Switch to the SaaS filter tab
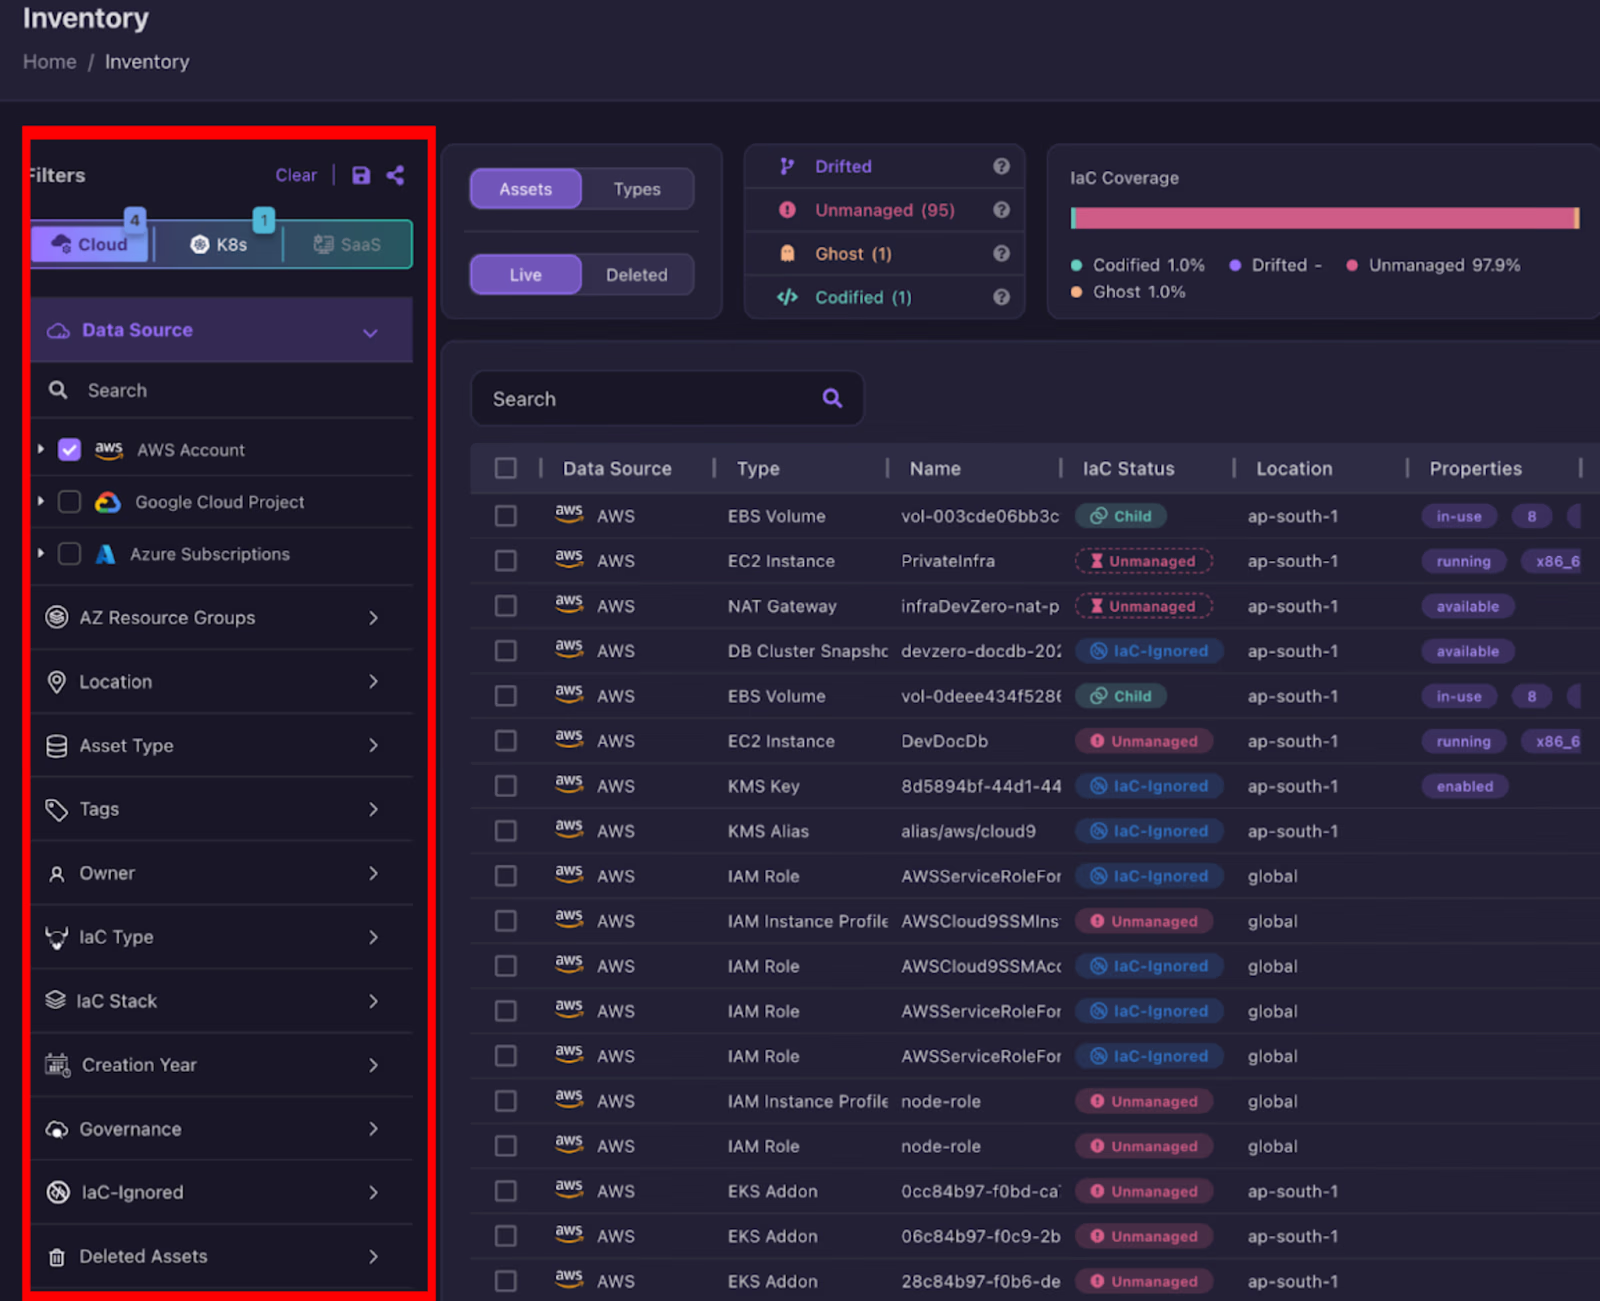The image size is (1600, 1301). pyautogui.click(x=347, y=245)
